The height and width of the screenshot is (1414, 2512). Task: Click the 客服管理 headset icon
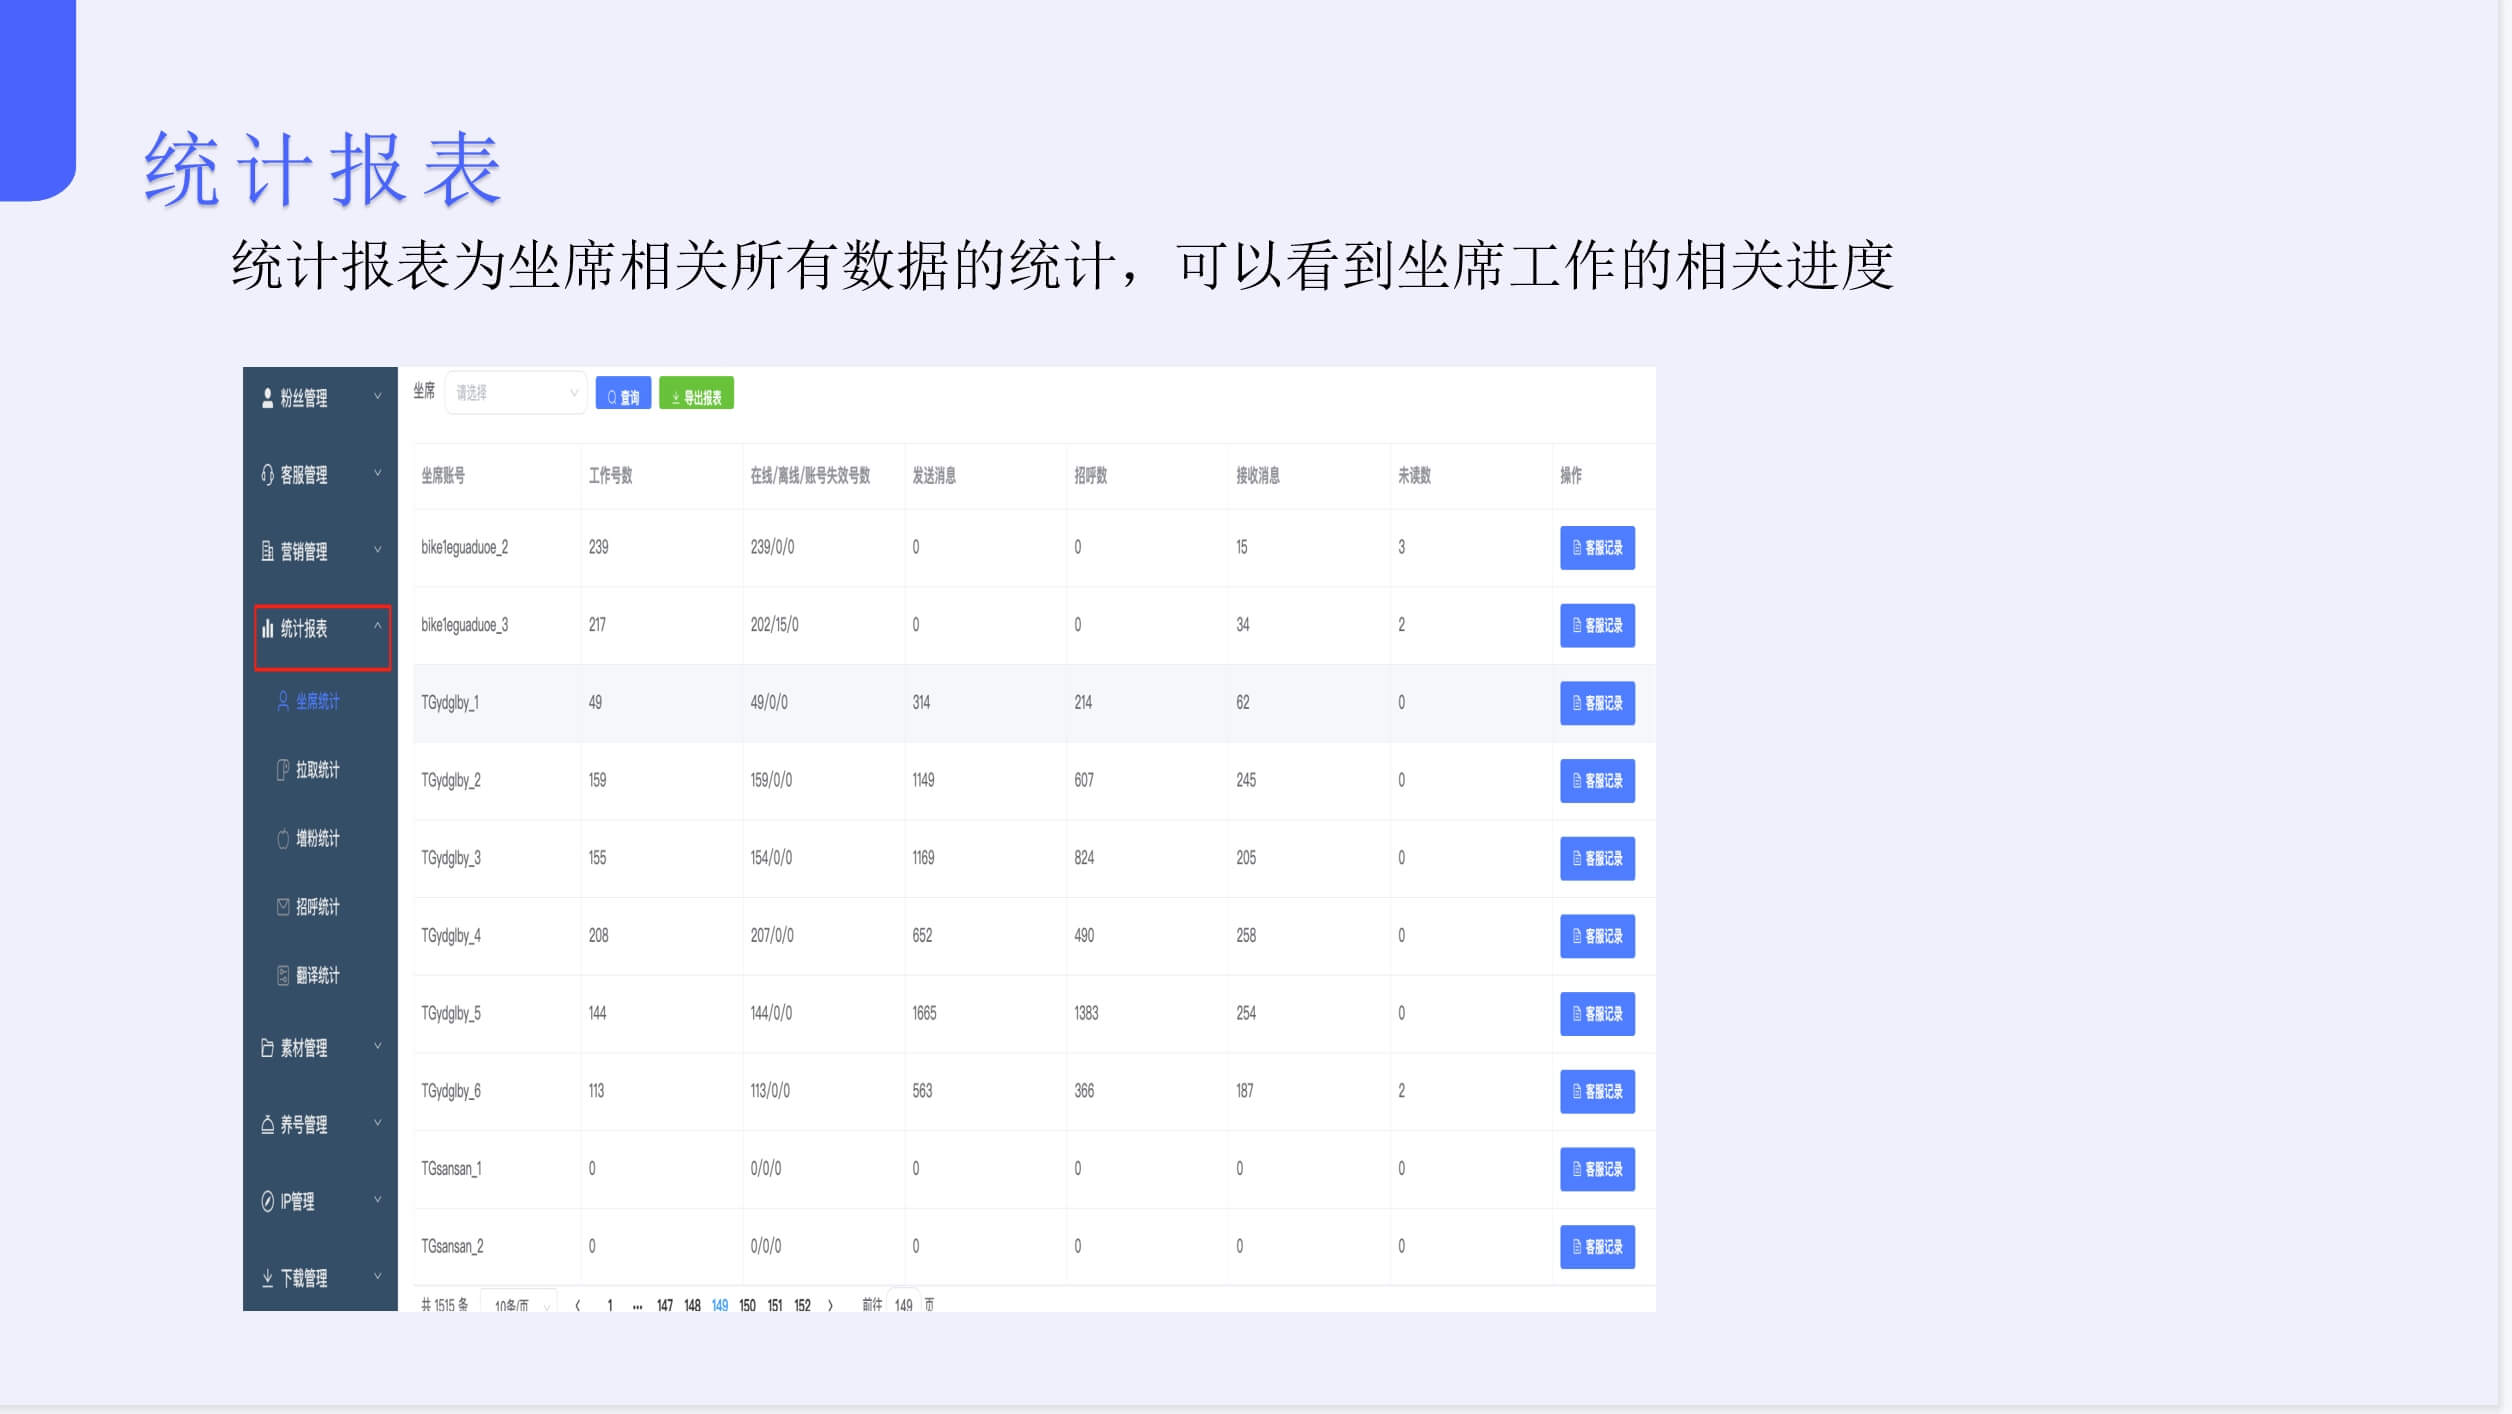click(266, 474)
